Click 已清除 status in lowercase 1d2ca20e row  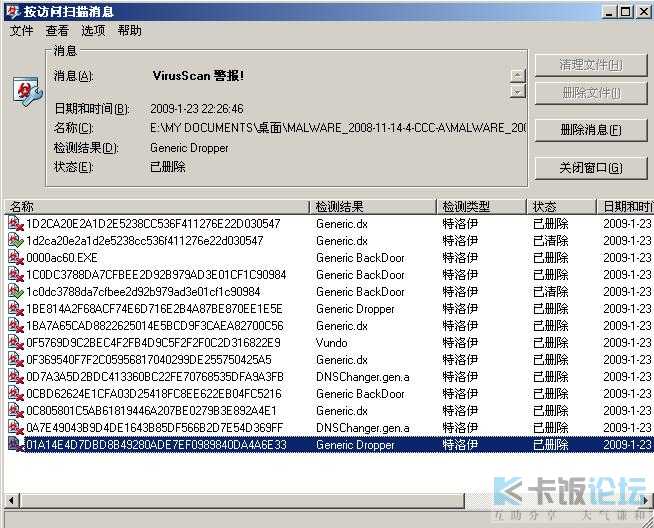click(x=551, y=241)
